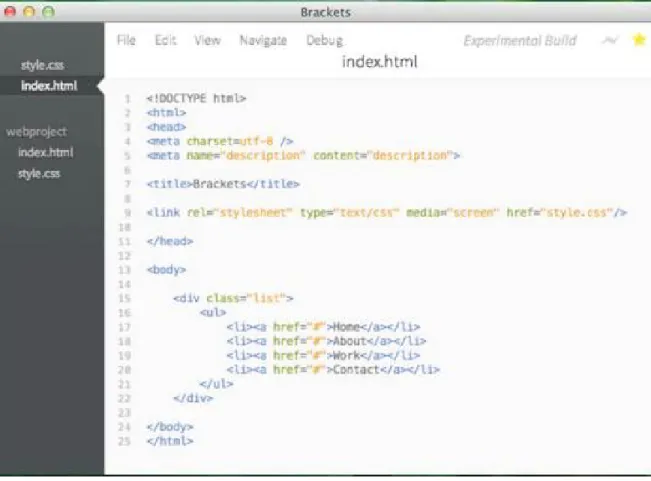651x481 pixels.
Task: Click the yellow star icon in toolbar
Action: point(639,40)
